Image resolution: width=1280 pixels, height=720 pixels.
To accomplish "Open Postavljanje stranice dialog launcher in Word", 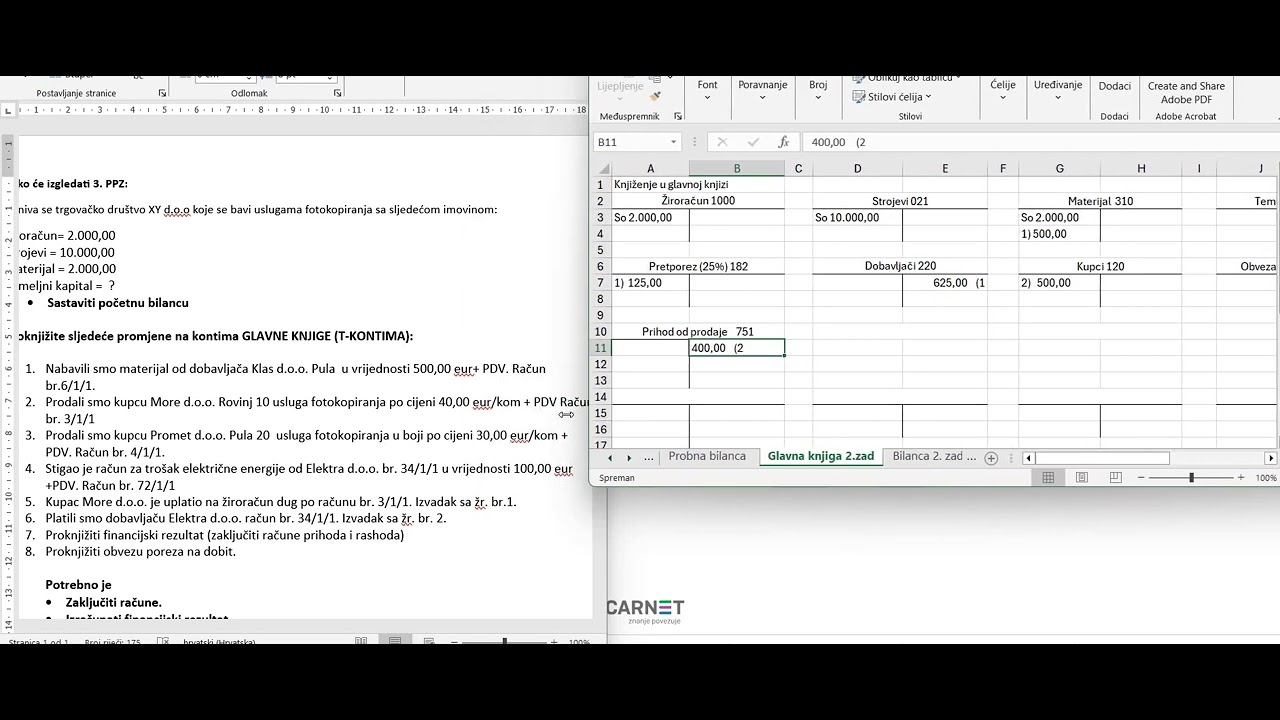I will (x=163, y=93).
